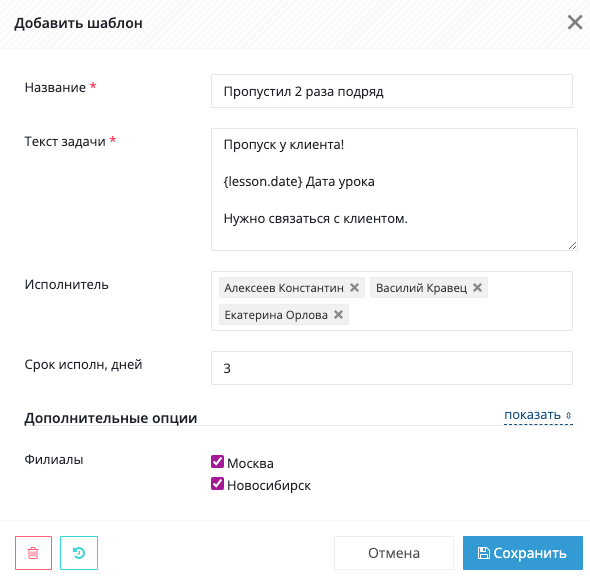Click the red trash delete icon
The height and width of the screenshot is (581, 590).
pos(33,553)
